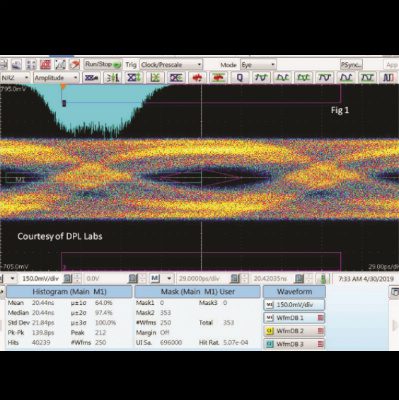Click the 150.0mV/div vertical scale field

[x=41, y=278]
